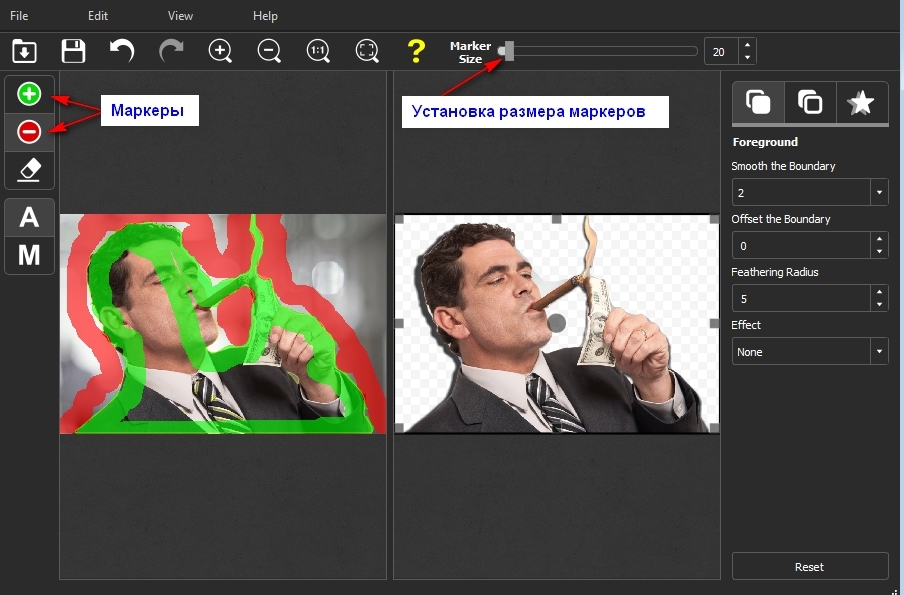
Task: Switch to the star effects tab
Action: (x=860, y=103)
